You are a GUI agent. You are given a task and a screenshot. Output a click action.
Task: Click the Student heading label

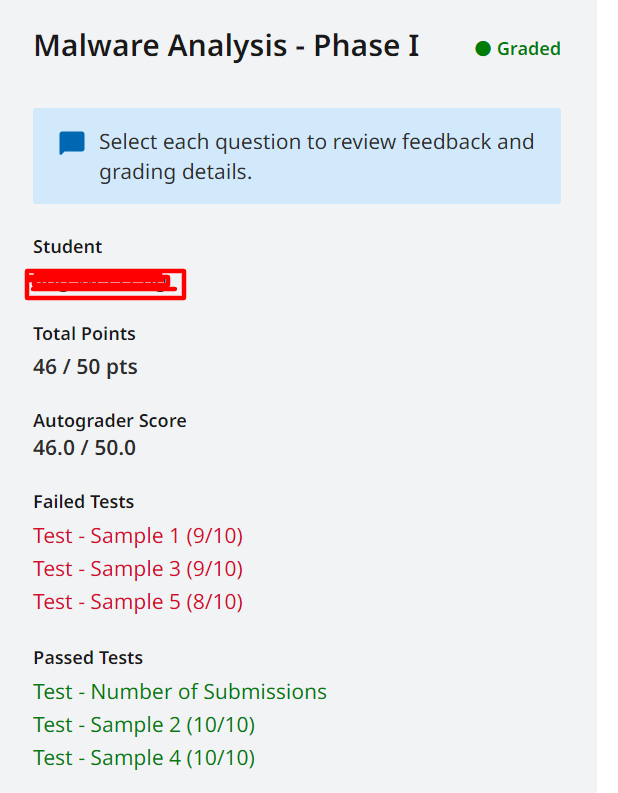pos(68,247)
